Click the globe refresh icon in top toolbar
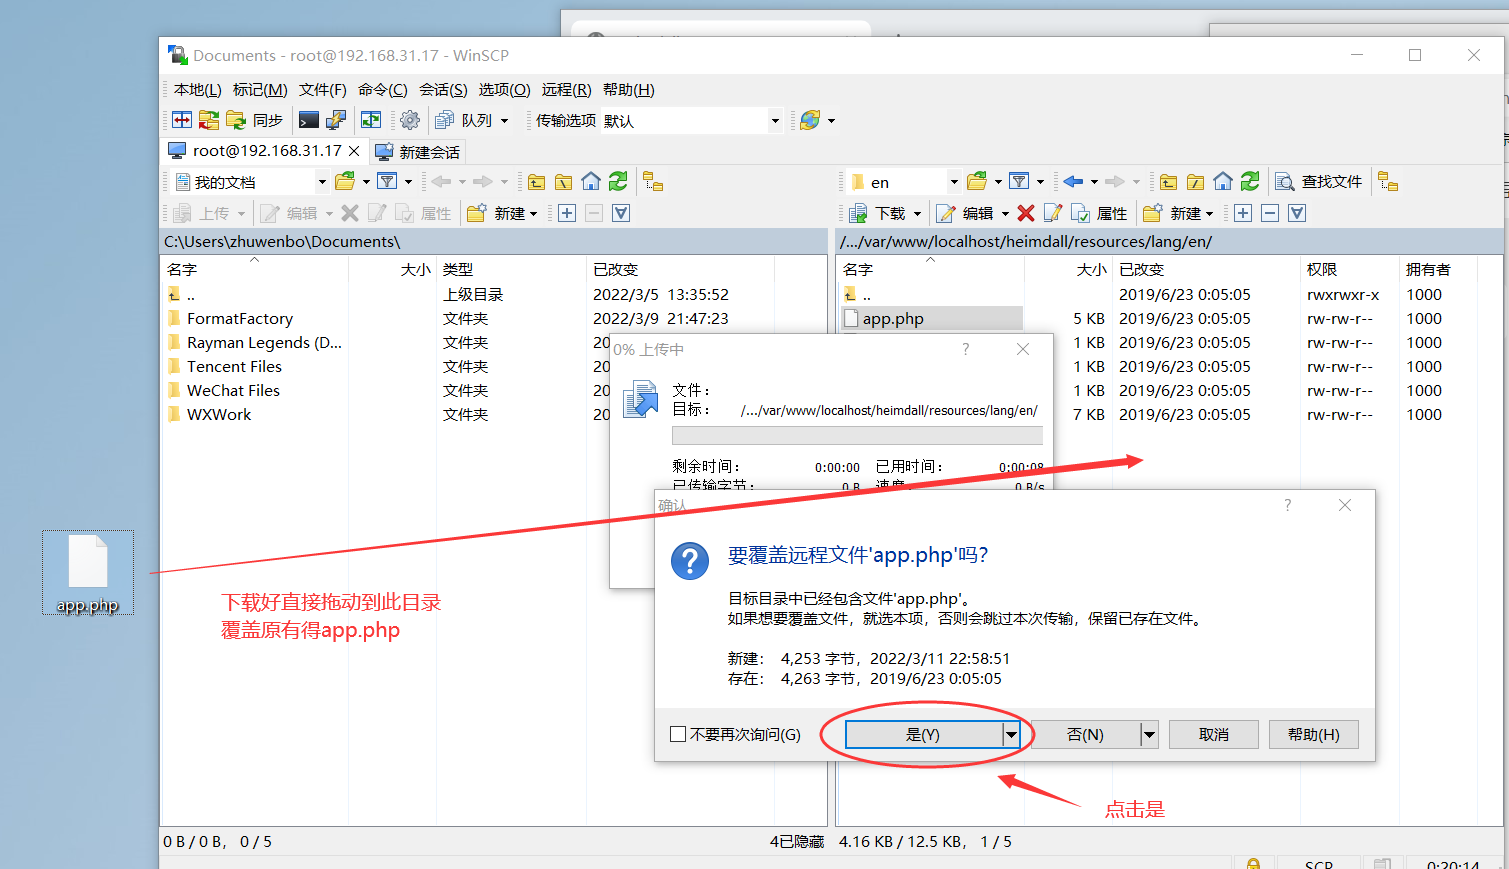 pyautogui.click(x=810, y=120)
